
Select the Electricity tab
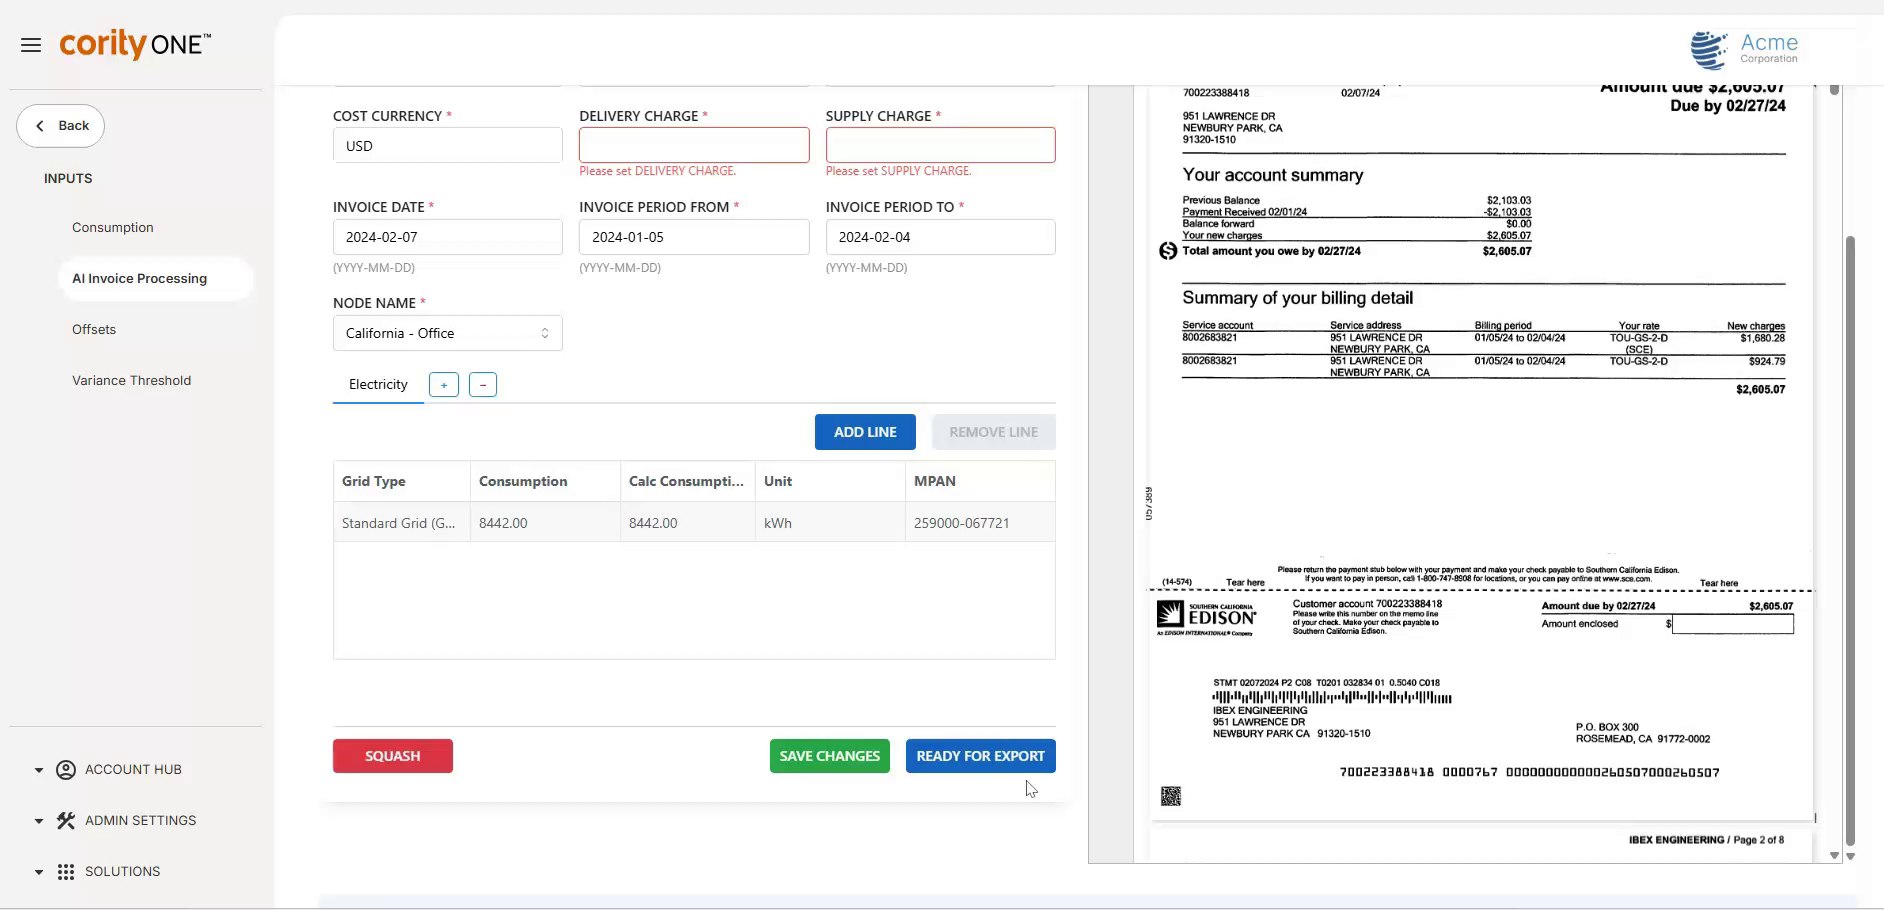tap(378, 385)
